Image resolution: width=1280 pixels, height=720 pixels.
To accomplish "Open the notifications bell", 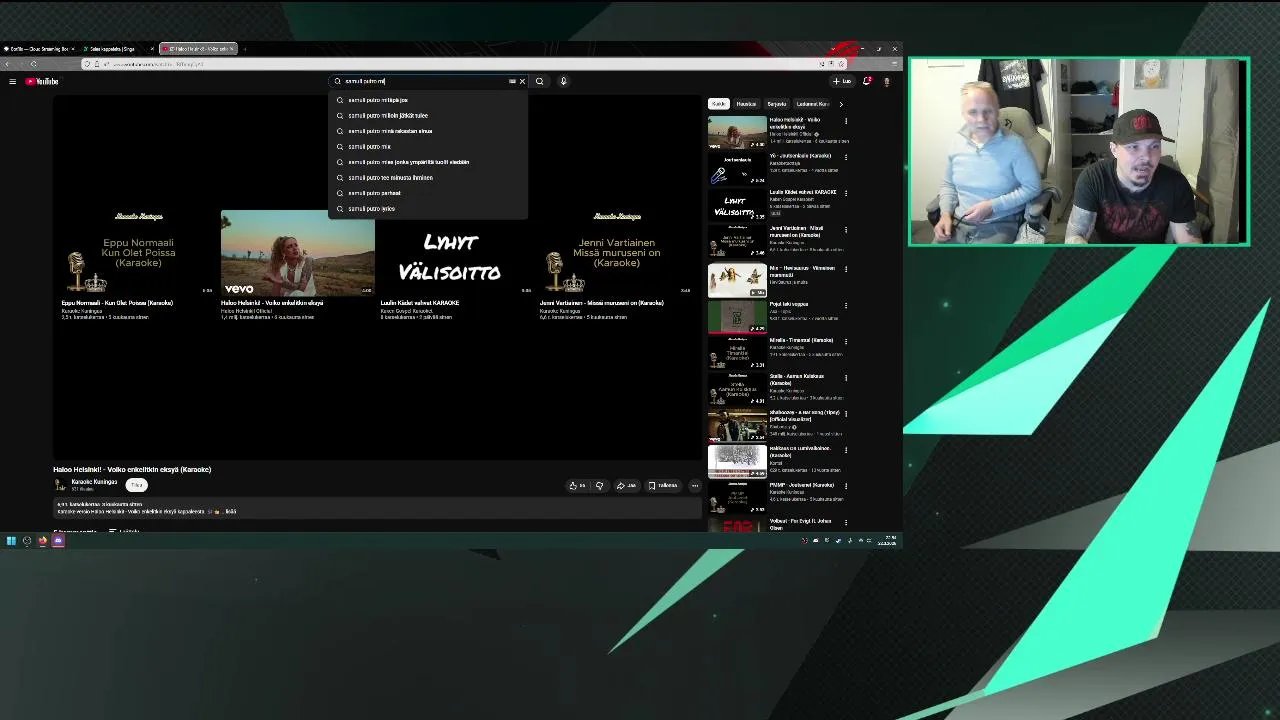I will 867,81.
